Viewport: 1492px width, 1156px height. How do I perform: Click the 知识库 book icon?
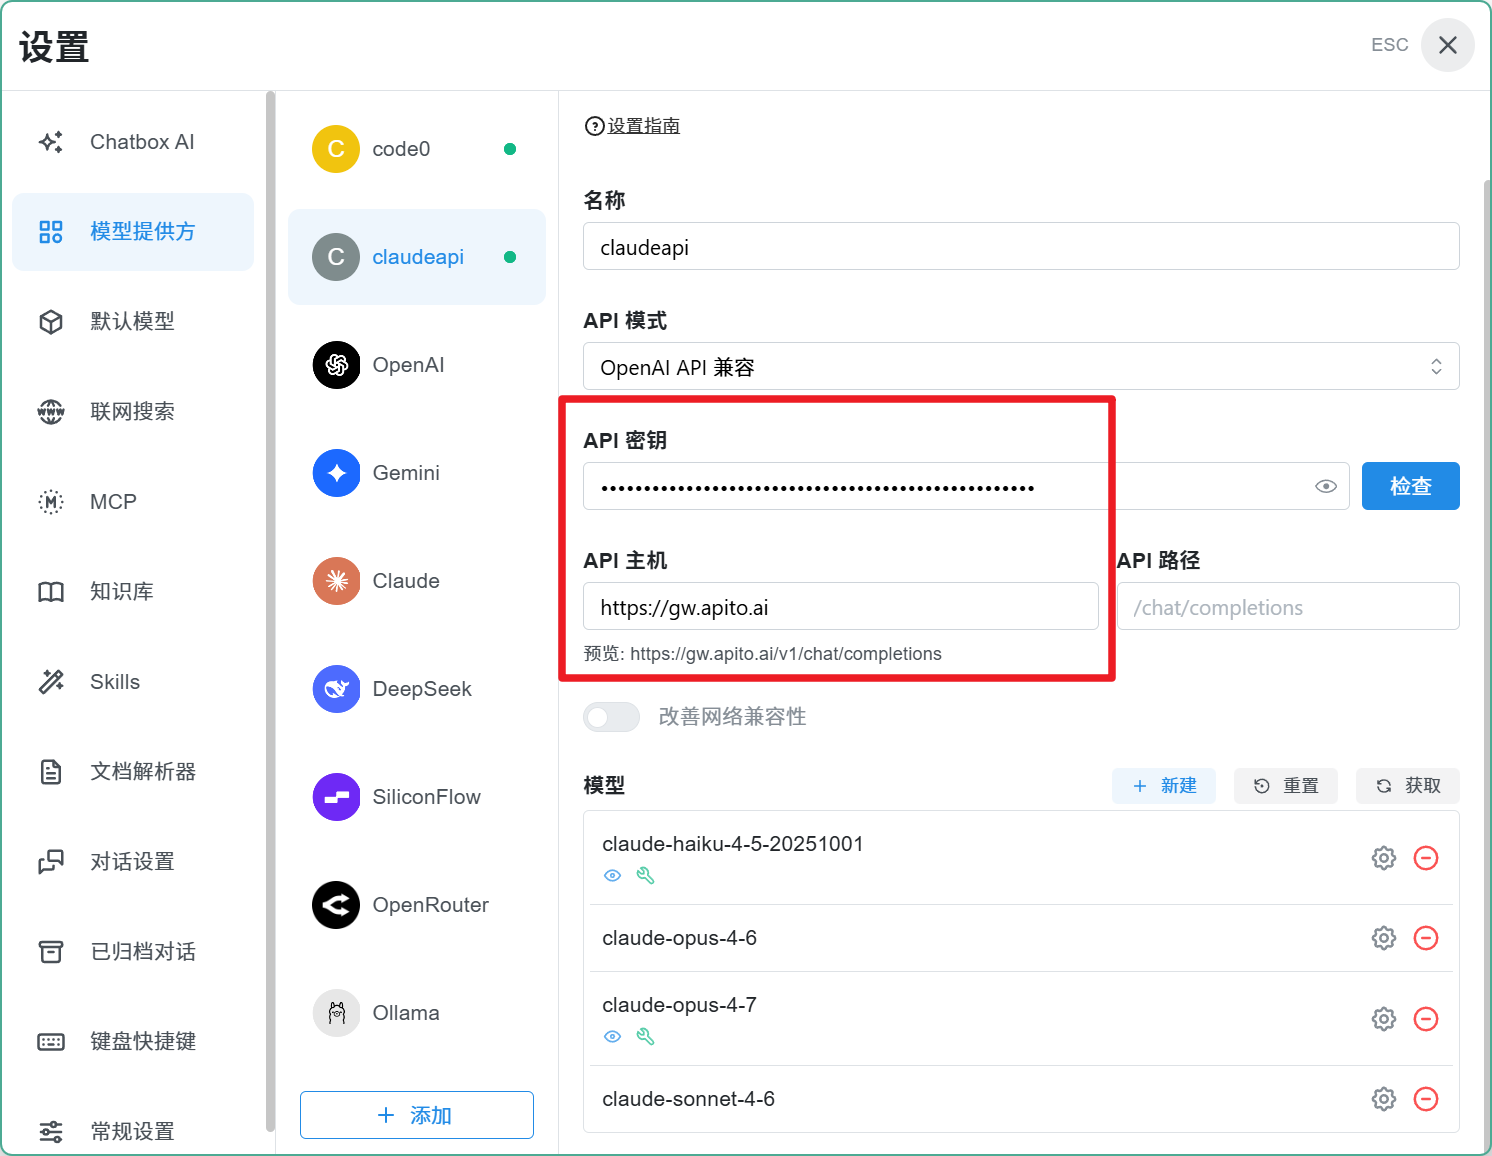[51, 592]
